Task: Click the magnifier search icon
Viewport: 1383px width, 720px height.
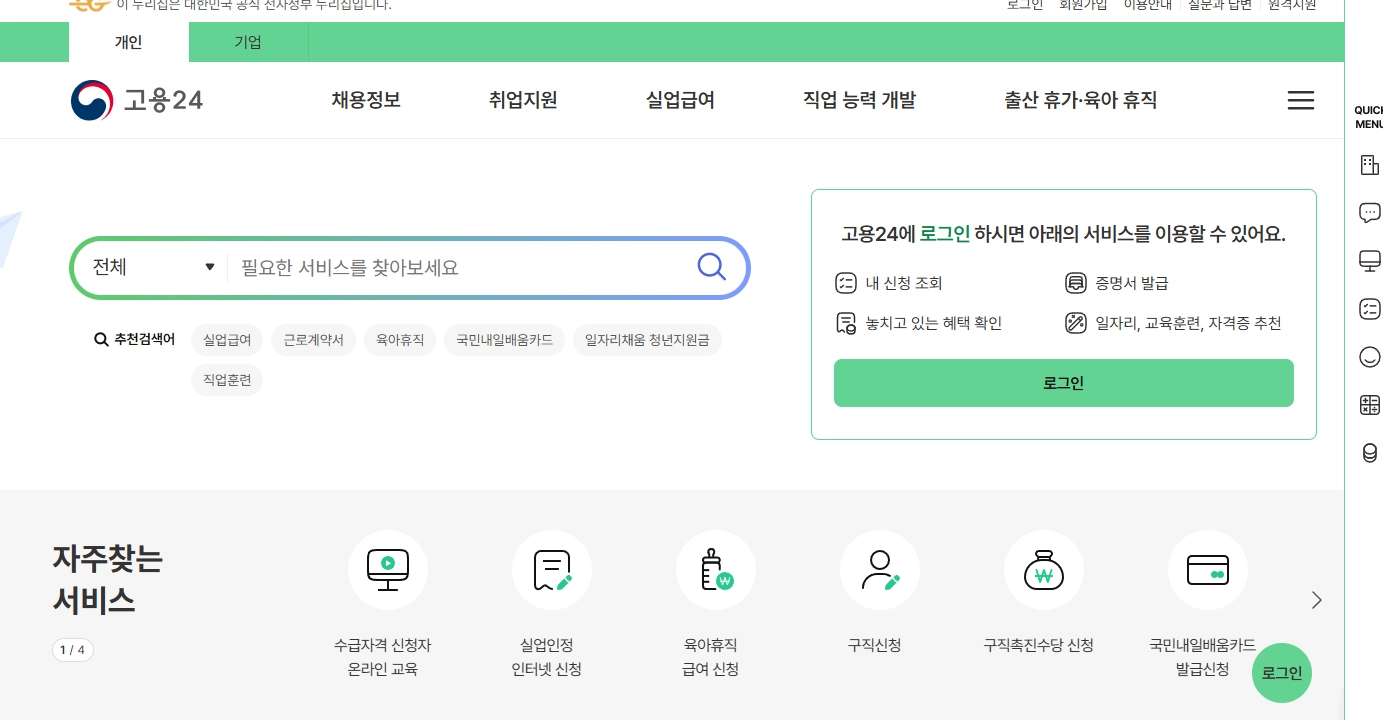Action: click(711, 267)
